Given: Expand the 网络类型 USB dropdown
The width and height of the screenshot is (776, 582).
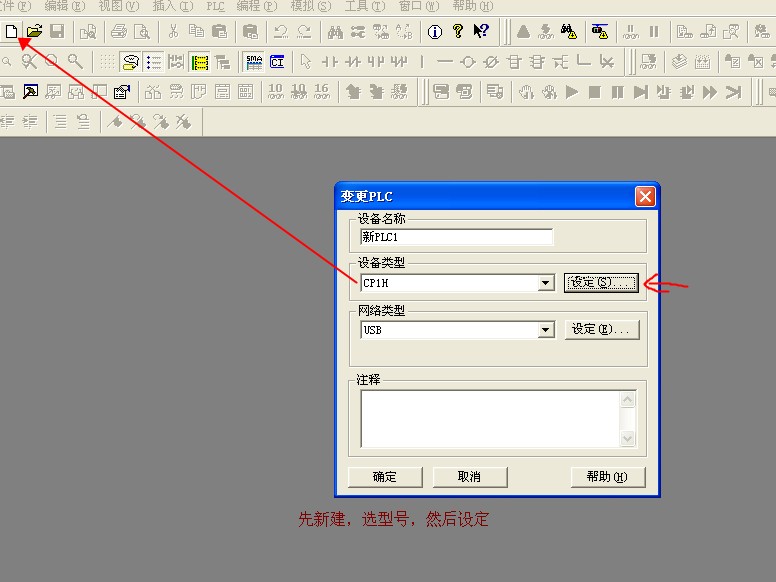Looking at the screenshot, I should tap(545, 330).
